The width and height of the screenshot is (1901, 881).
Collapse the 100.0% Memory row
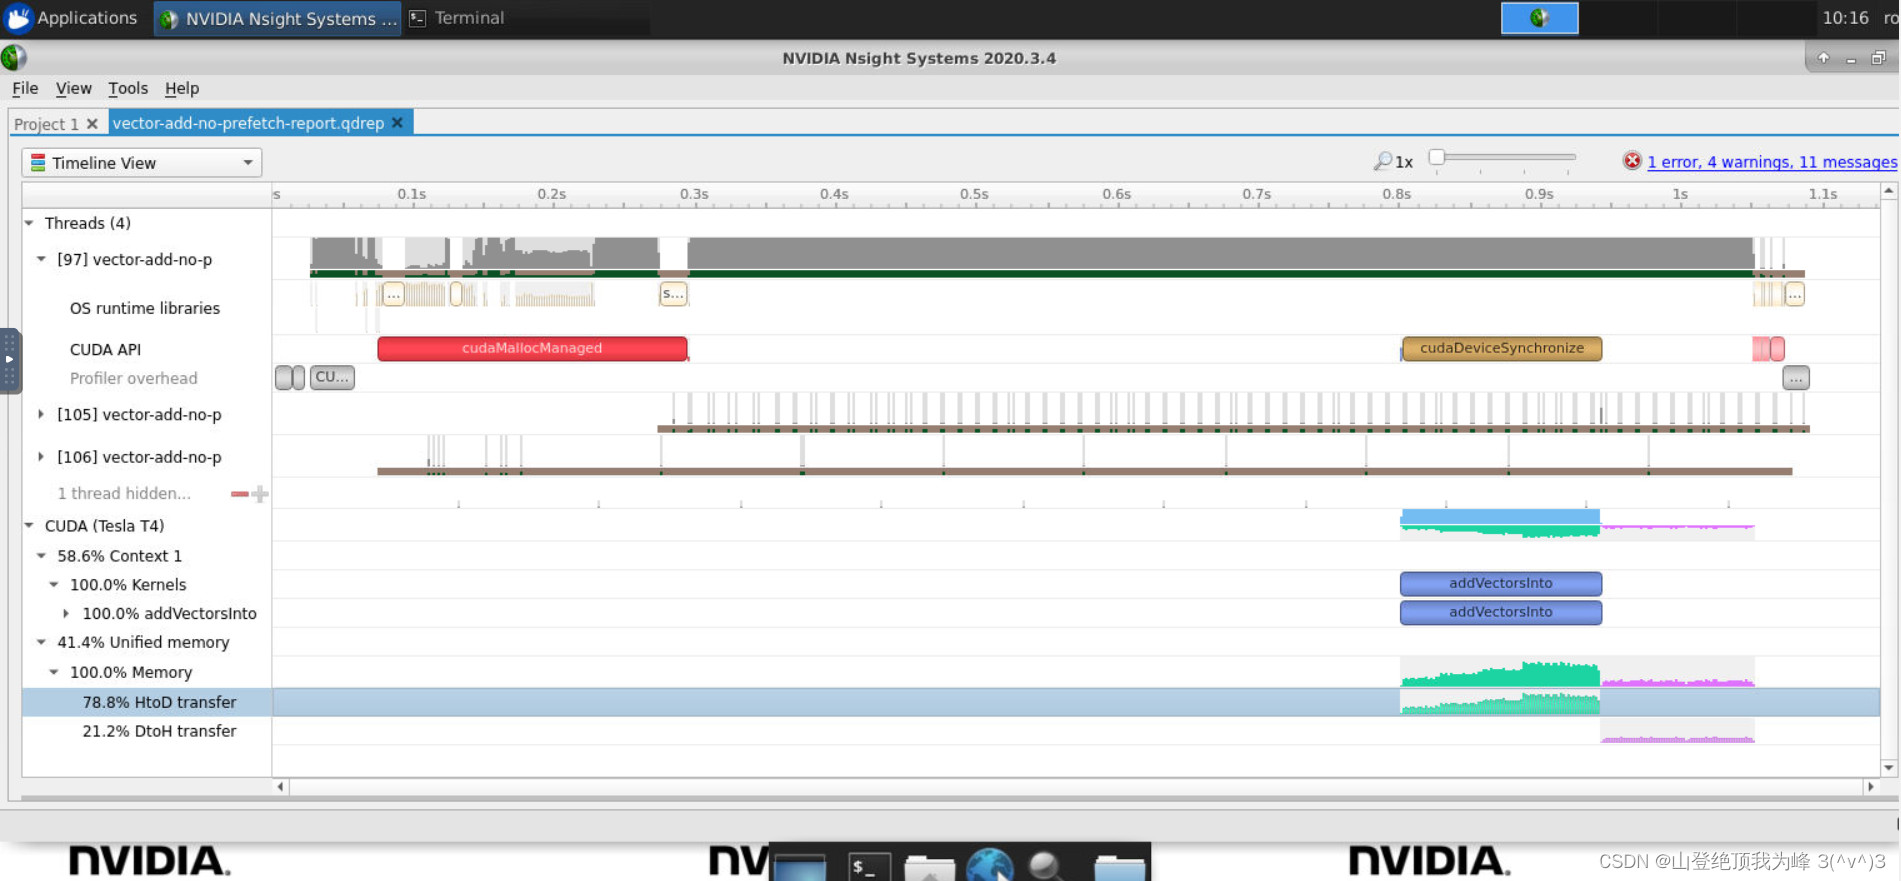(54, 672)
